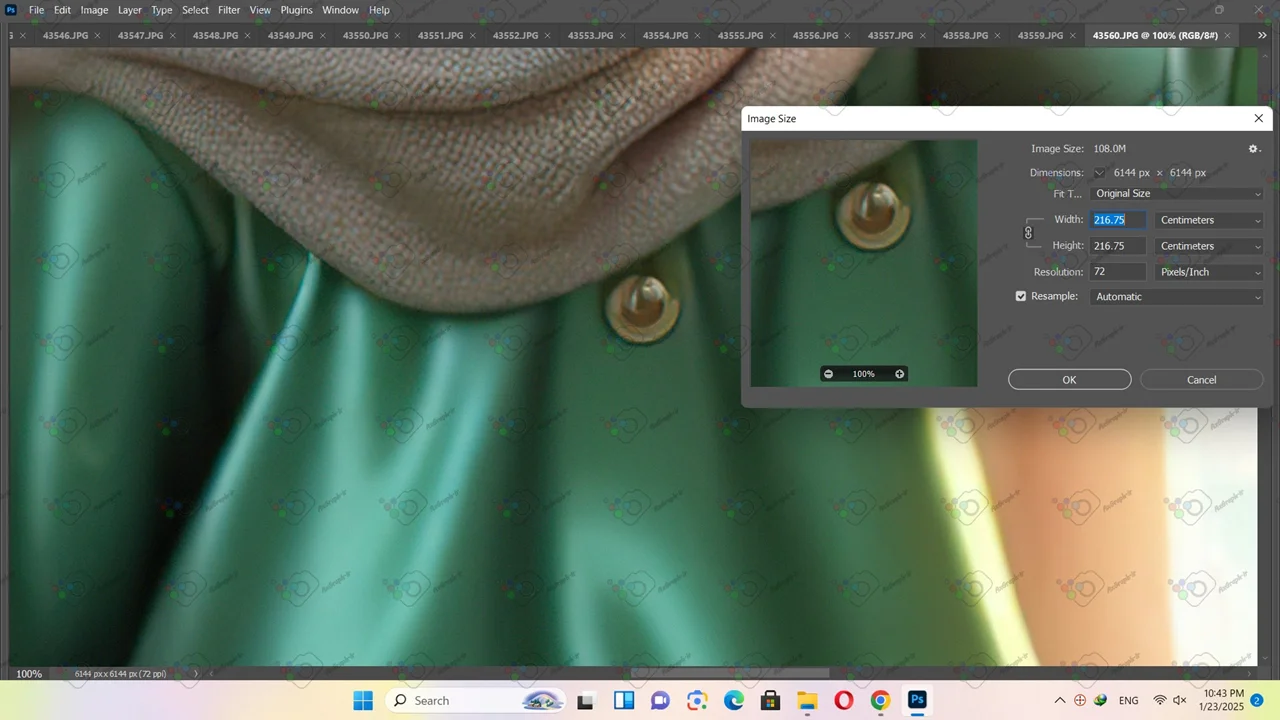Expand the Dimensions unit dropdown arrow
Image resolution: width=1280 pixels, height=720 pixels.
[x=1099, y=173]
